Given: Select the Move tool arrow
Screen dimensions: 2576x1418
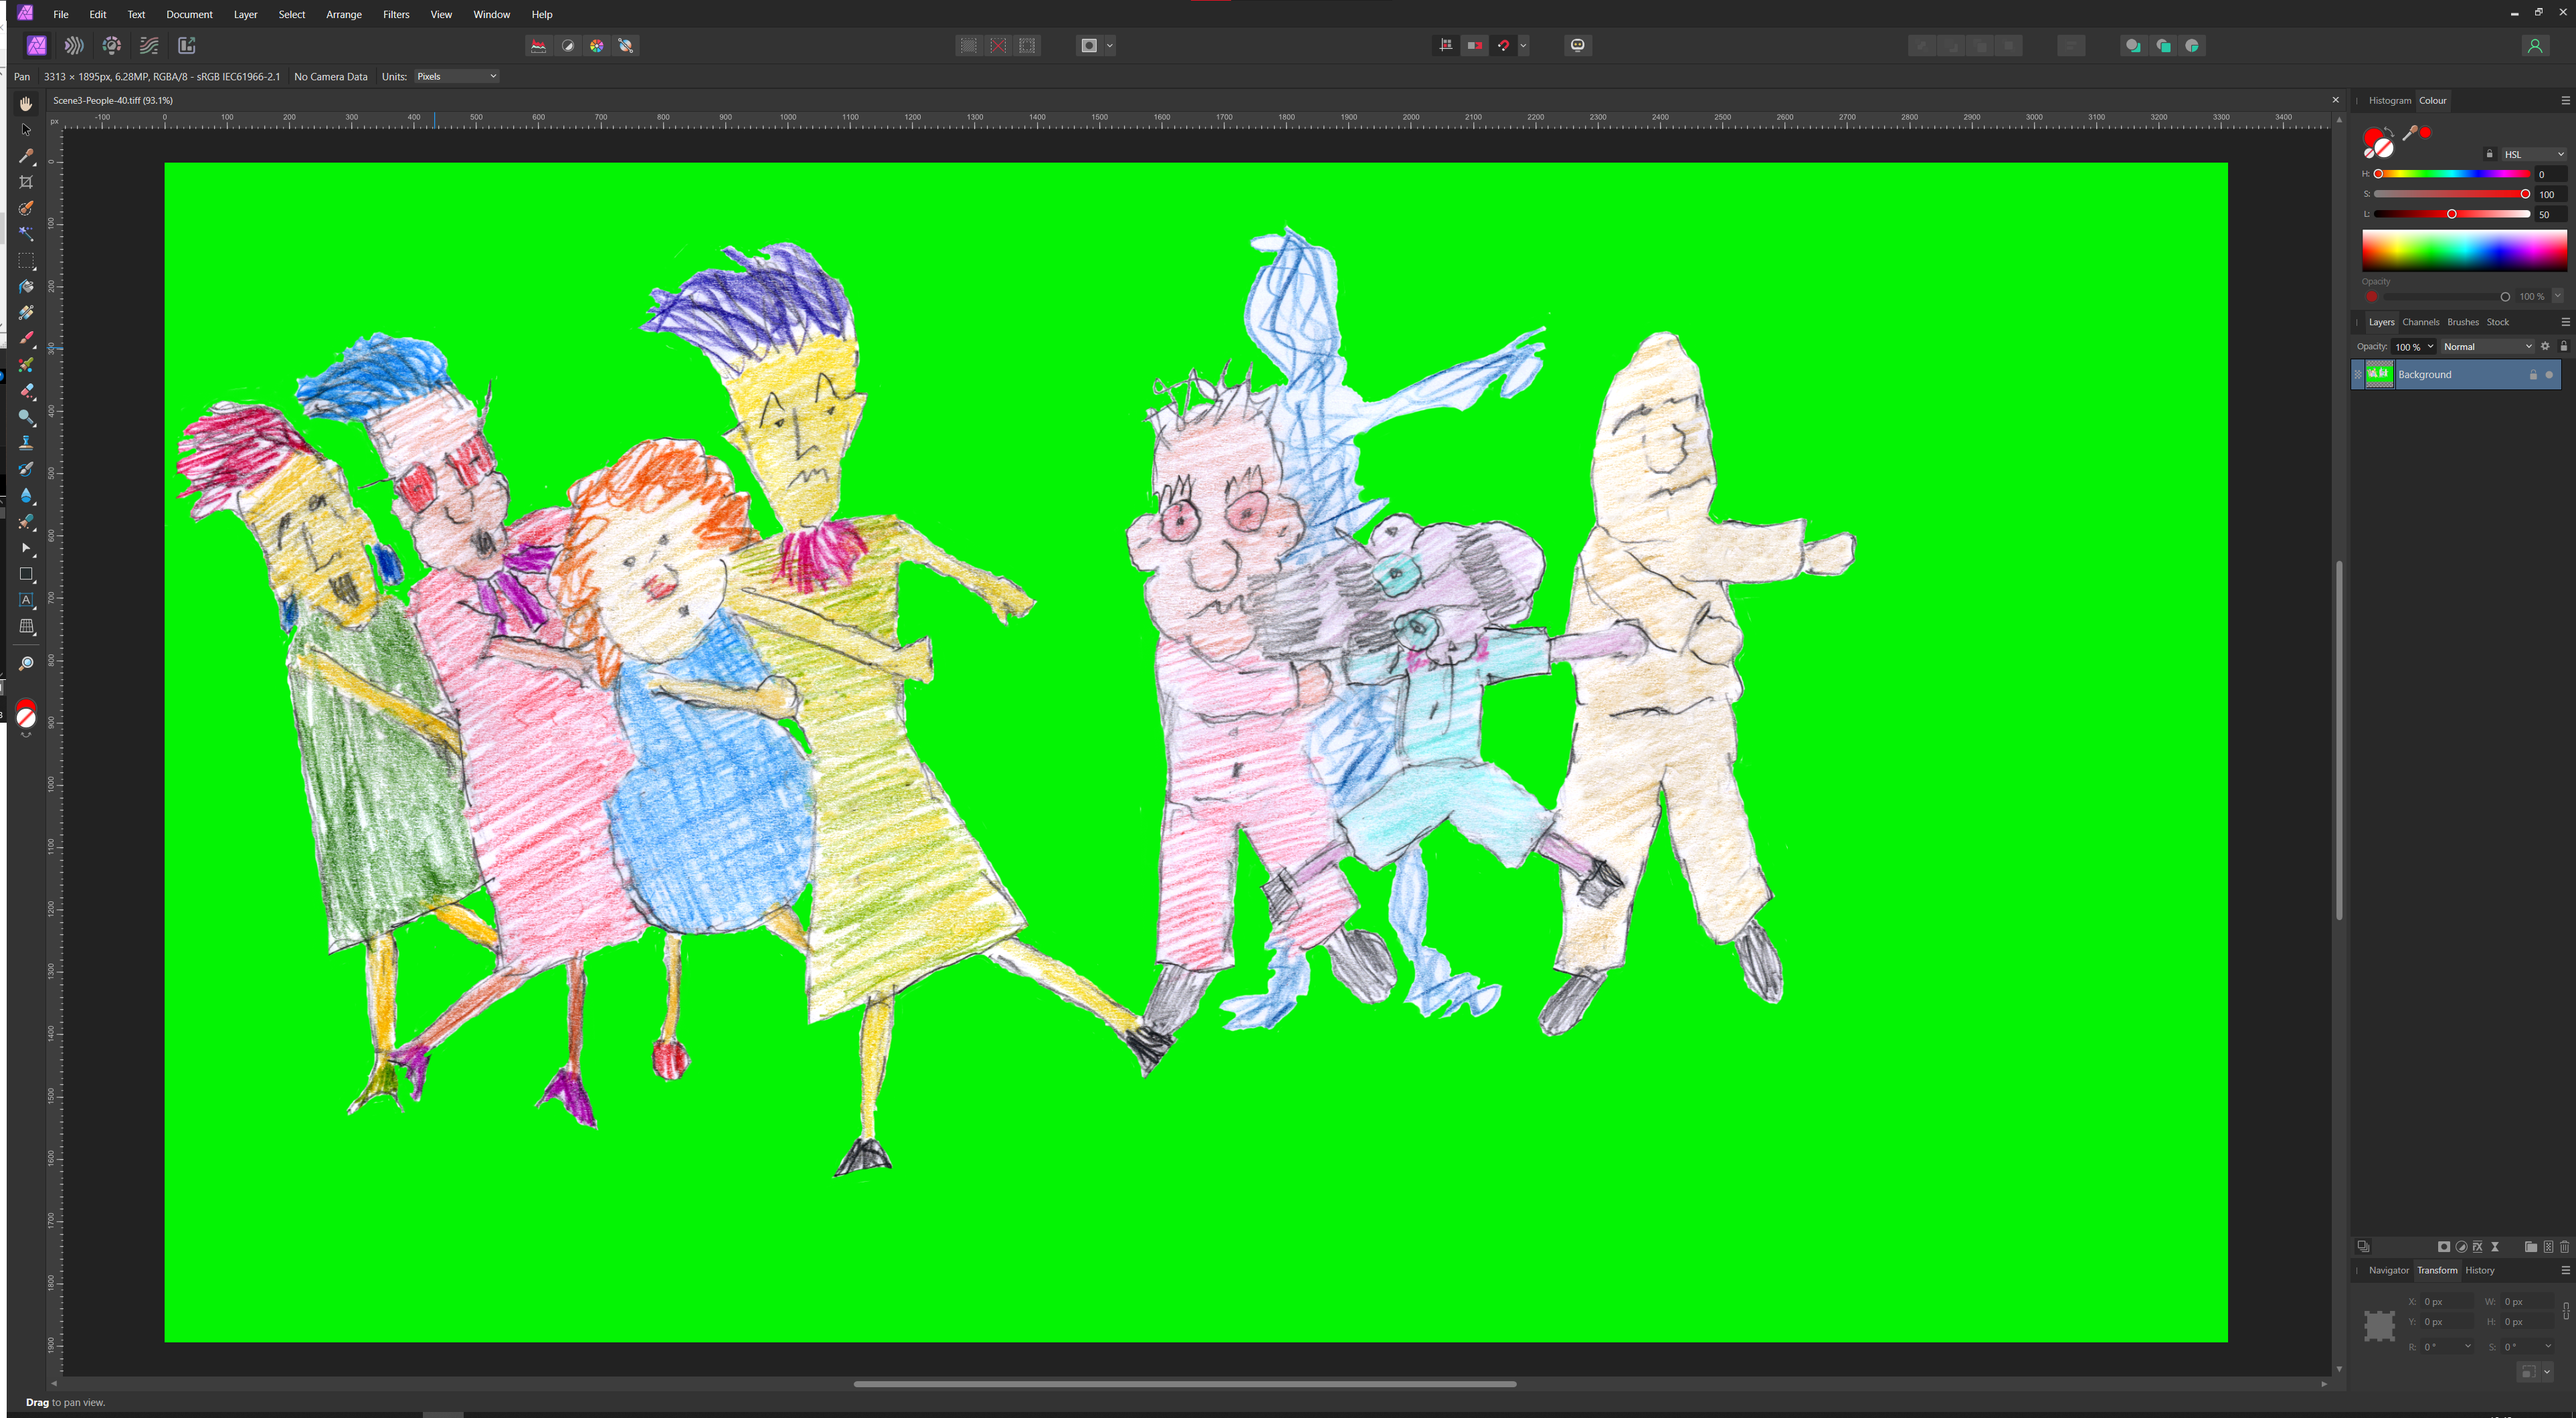Looking at the screenshot, I should tap(26, 130).
